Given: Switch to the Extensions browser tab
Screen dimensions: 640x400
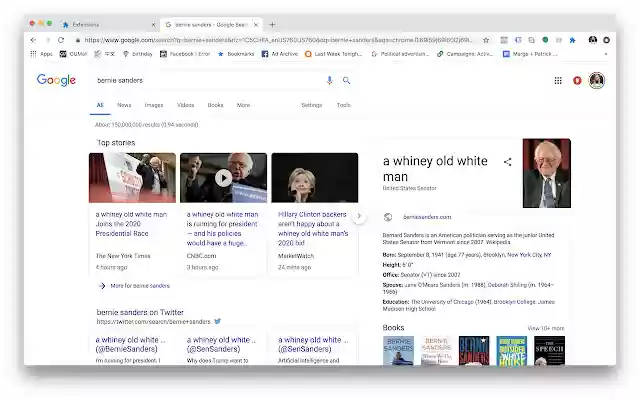Looking at the screenshot, I should [x=109, y=24].
